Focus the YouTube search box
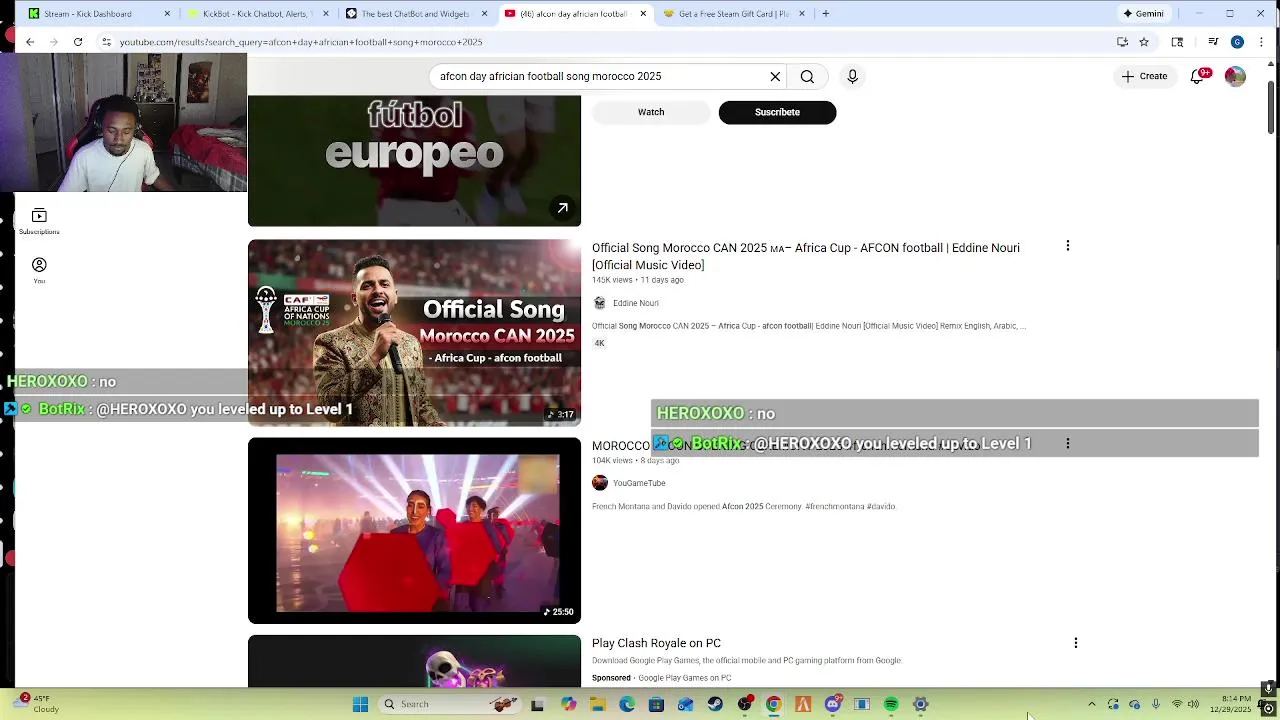Screen dimensions: 1280x720 coord(600,76)
